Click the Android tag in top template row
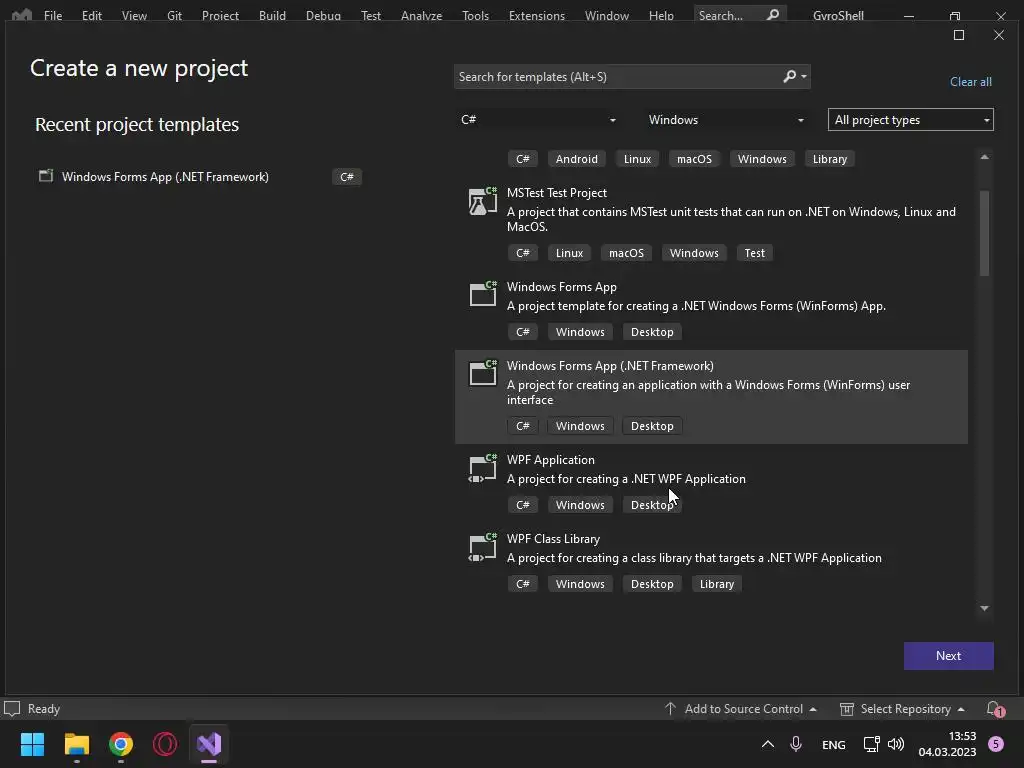The height and width of the screenshot is (768, 1024). pyautogui.click(x=576, y=159)
